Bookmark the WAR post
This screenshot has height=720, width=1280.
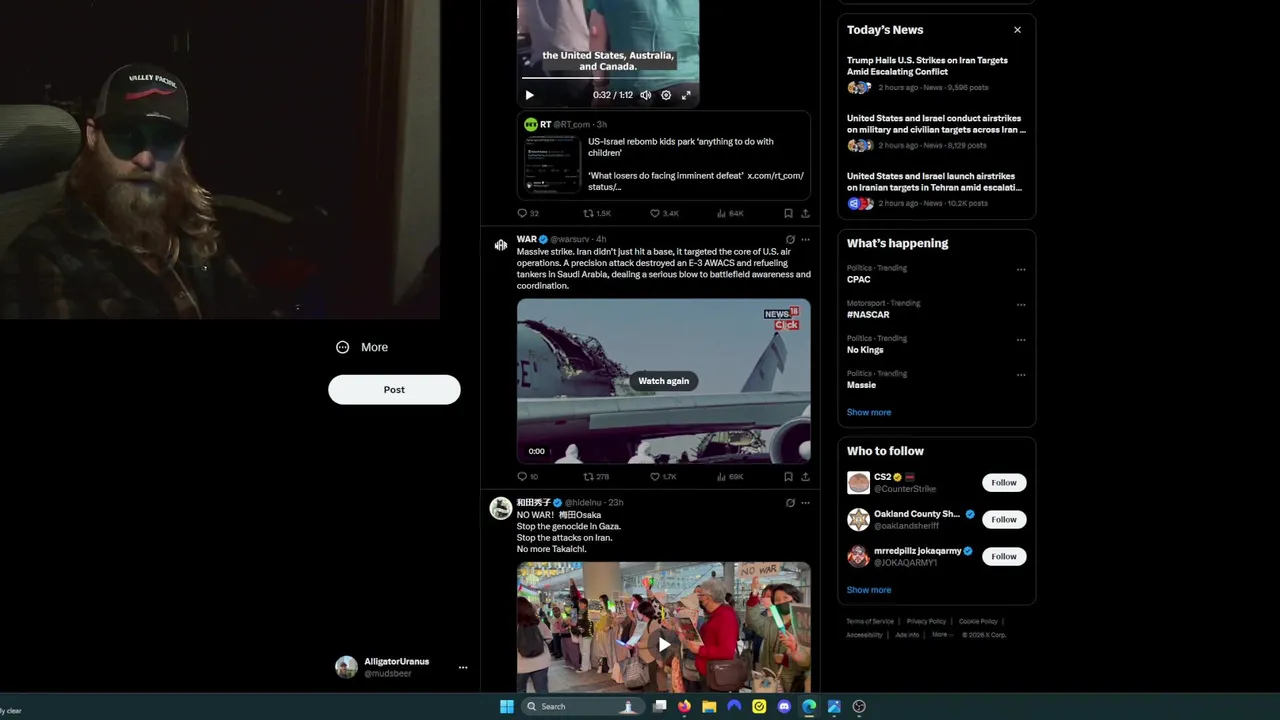click(788, 477)
